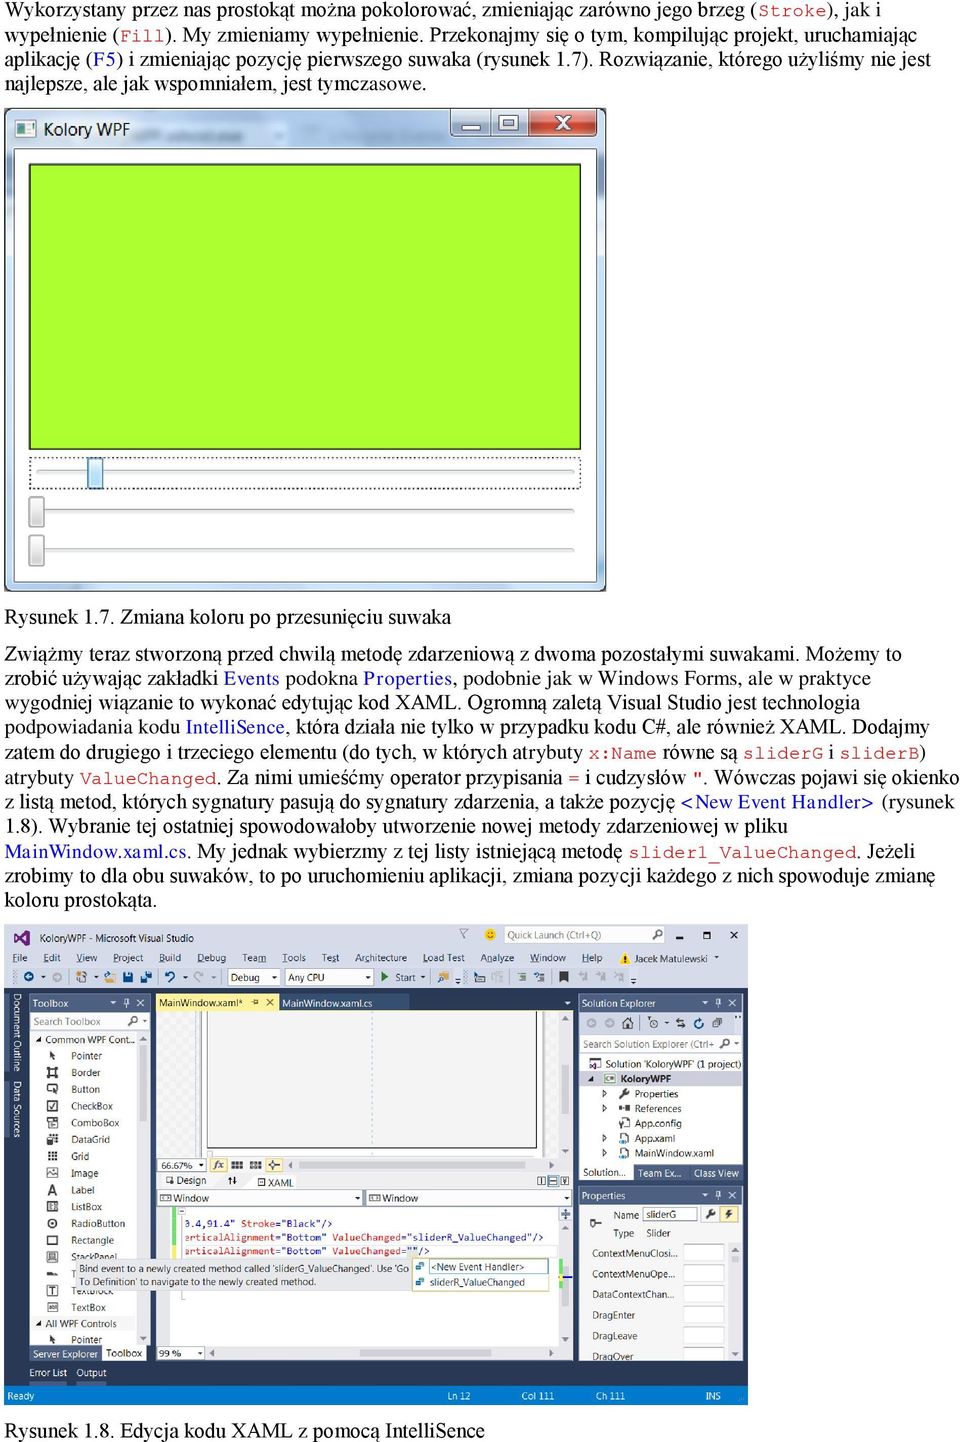The width and height of the screenshot is (960, 1442).
Task: Select the Button control in Toolbox
Action: tap(85, 1090)
